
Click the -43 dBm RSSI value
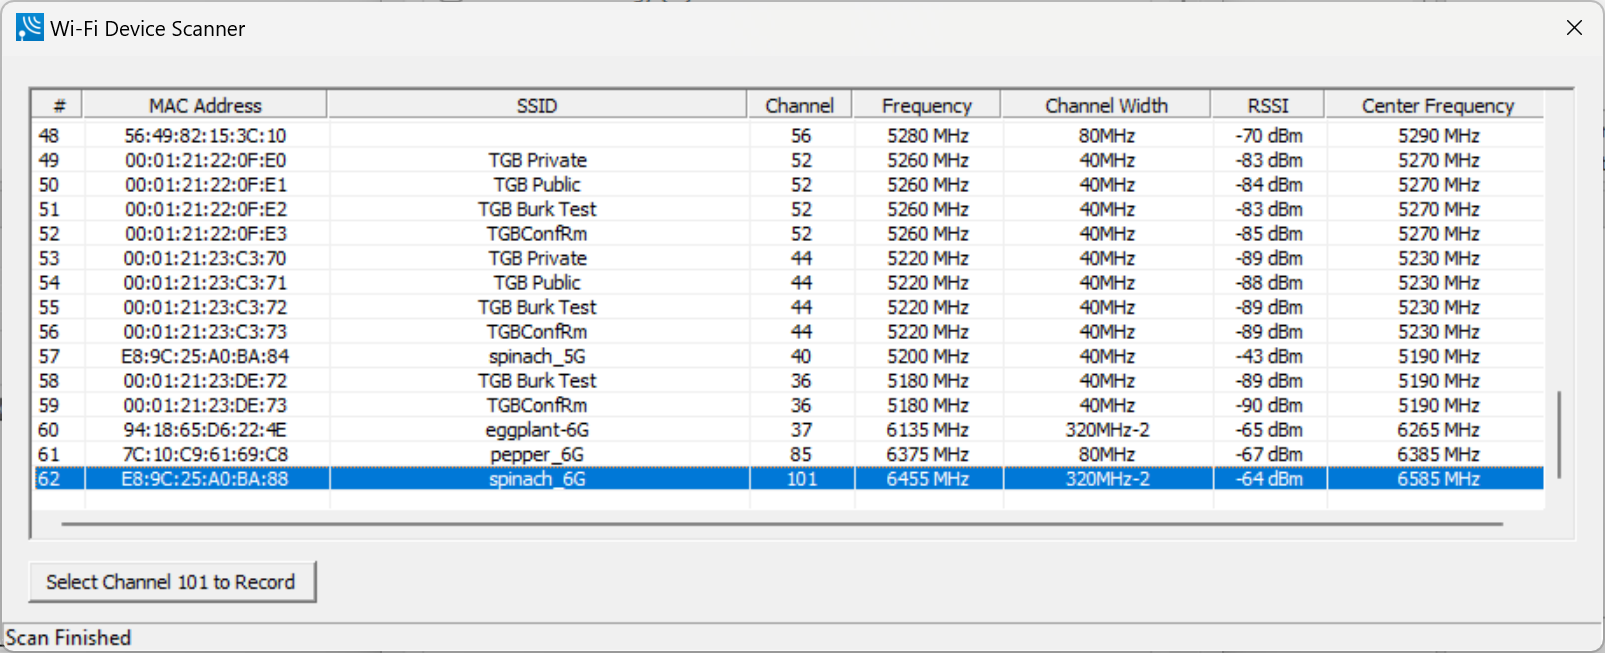[x=1268, y=356]
